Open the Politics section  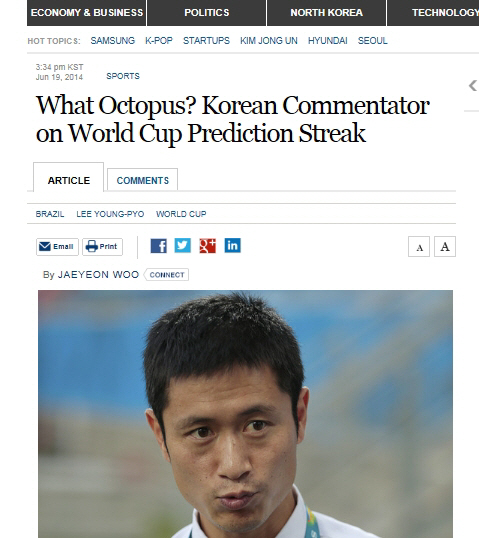[x=207, y=13]
